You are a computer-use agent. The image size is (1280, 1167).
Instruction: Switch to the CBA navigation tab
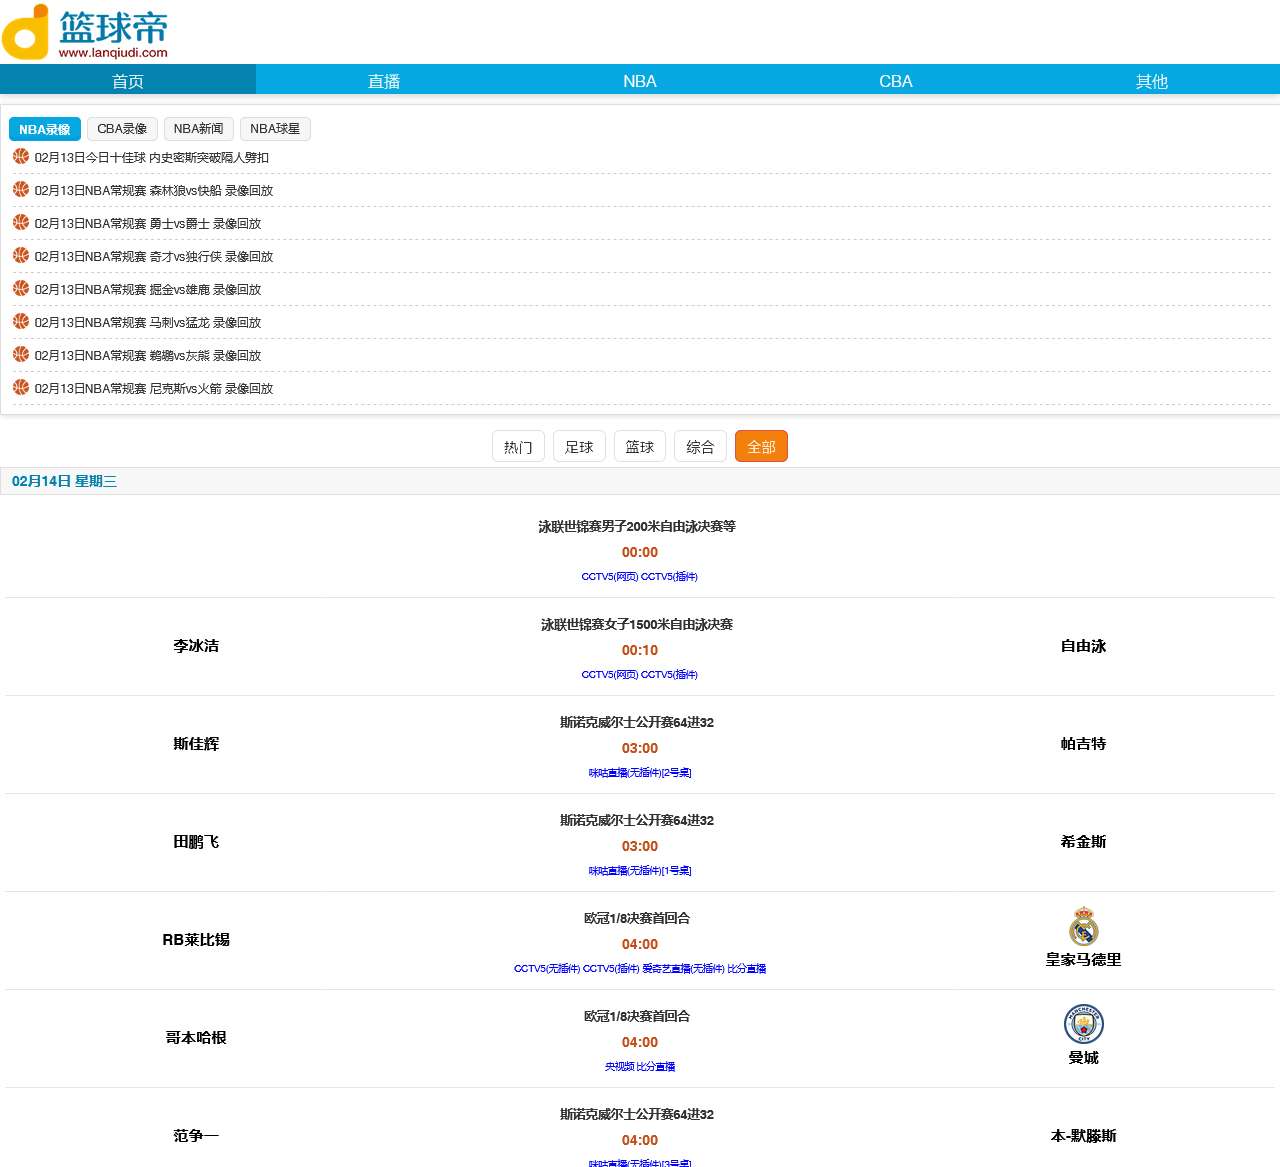(x=896, y=80)
